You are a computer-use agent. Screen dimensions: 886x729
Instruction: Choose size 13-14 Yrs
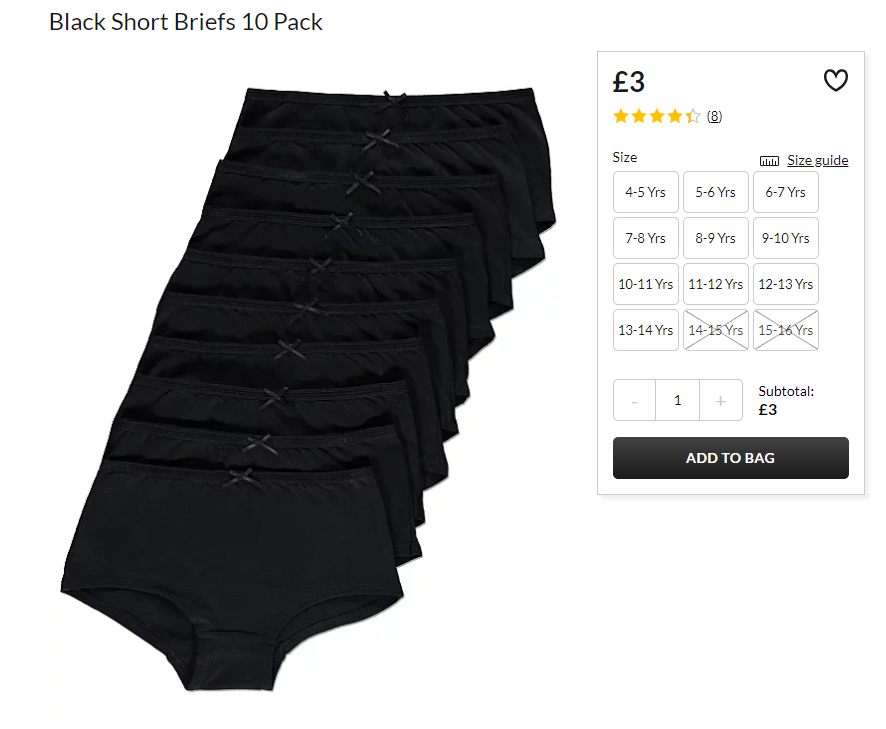(x=645, y=330)
